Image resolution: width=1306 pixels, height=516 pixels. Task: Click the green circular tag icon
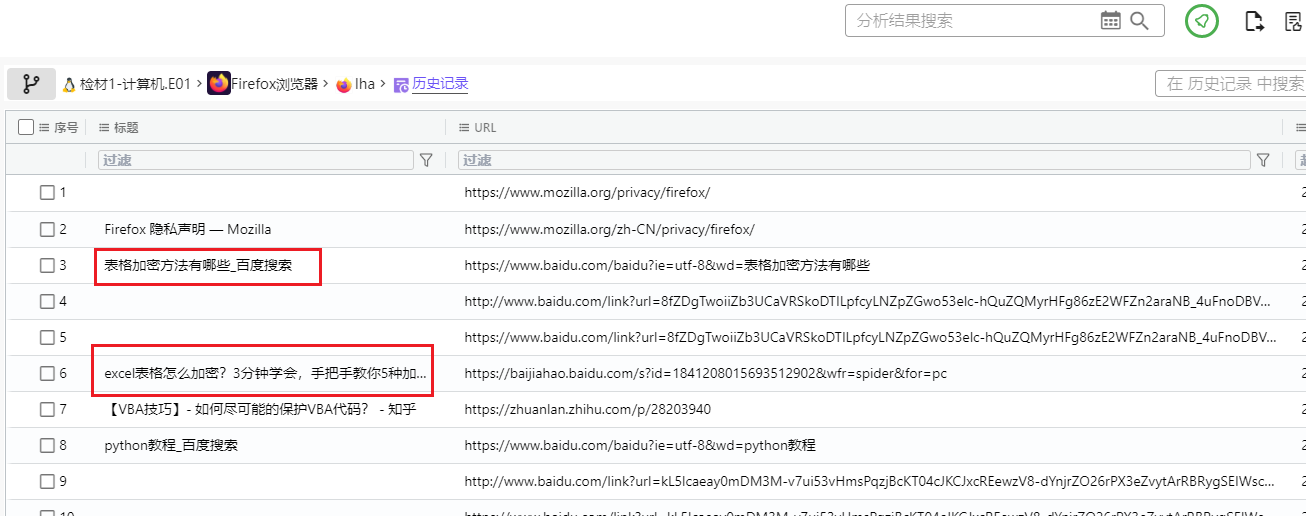coord(1202,21)
